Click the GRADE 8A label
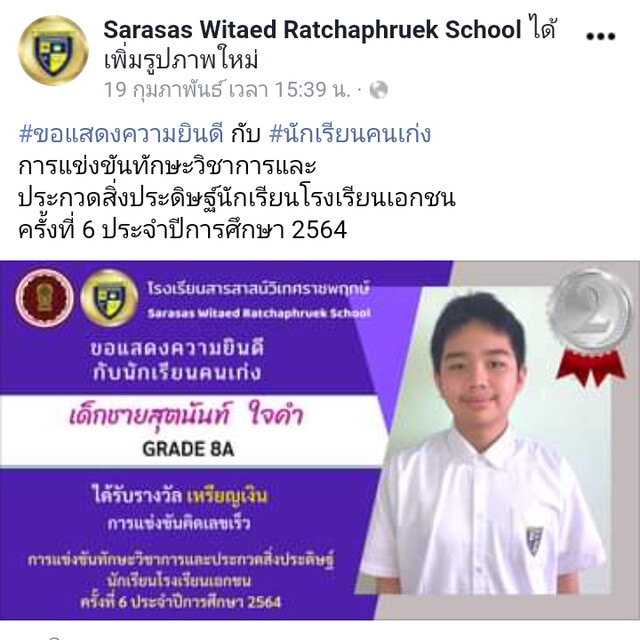The image size is (640, 640). 188,449
